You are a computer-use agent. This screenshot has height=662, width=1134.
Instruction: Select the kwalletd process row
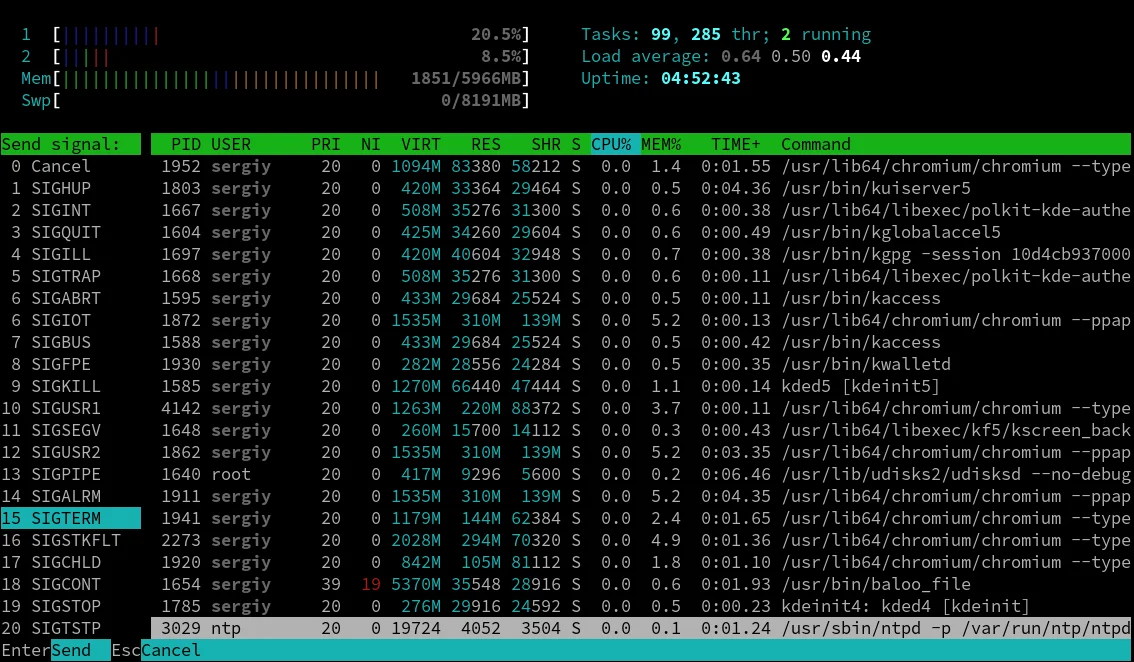point(640,364)
